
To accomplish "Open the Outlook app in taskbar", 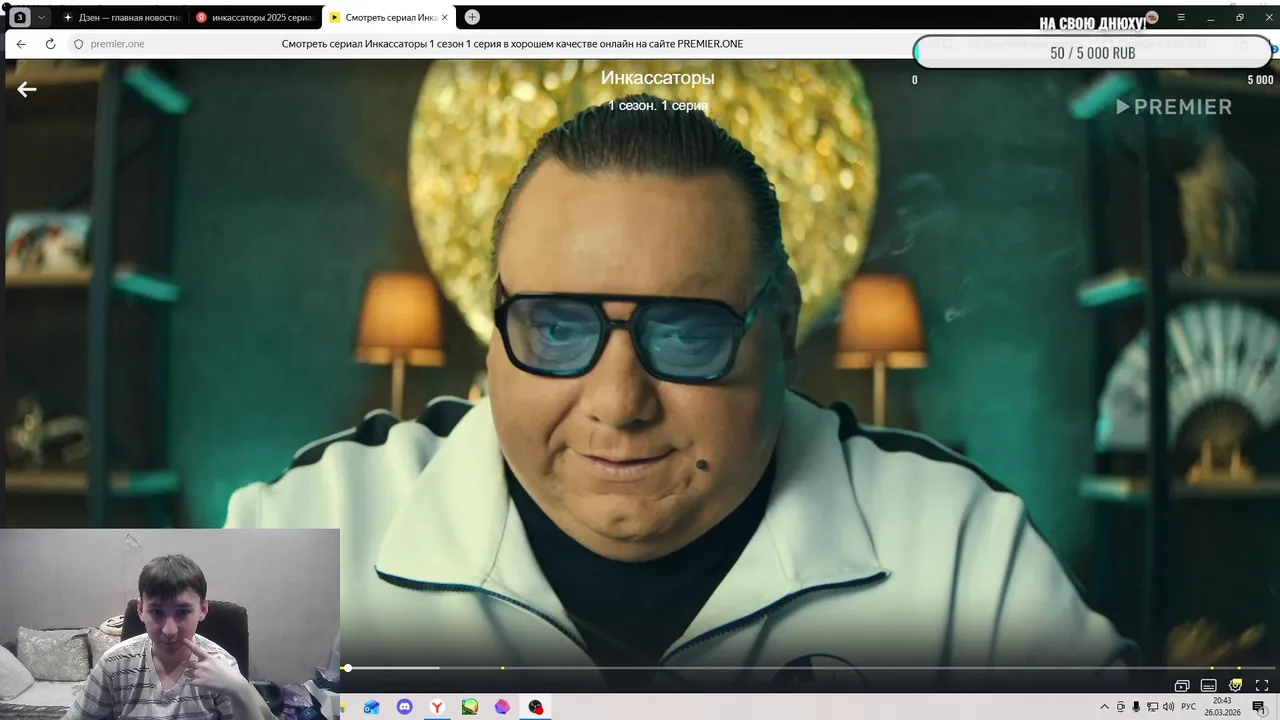I will coord(371,707).
